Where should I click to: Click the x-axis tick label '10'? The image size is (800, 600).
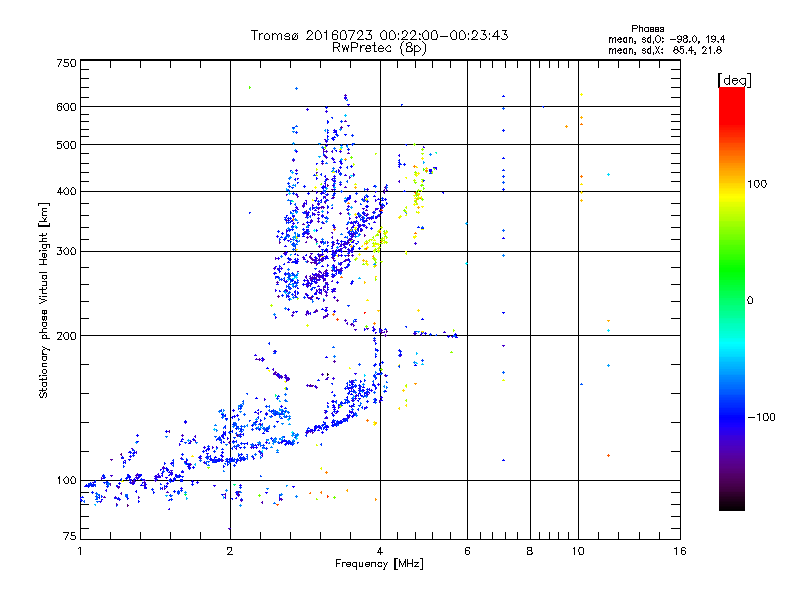tap(578, 551)
